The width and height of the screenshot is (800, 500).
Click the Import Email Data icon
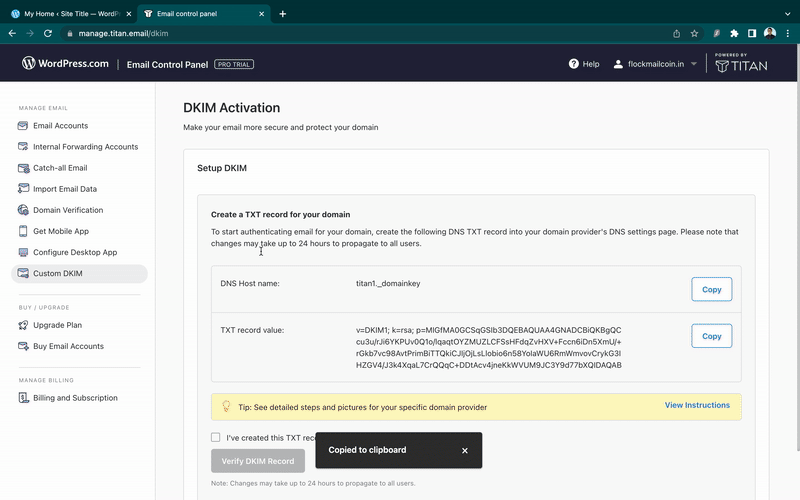(x=23, y=189)
